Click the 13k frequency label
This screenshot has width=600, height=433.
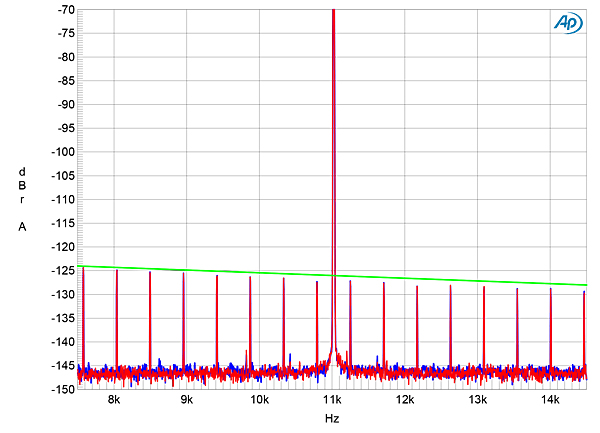pos(478,400)
